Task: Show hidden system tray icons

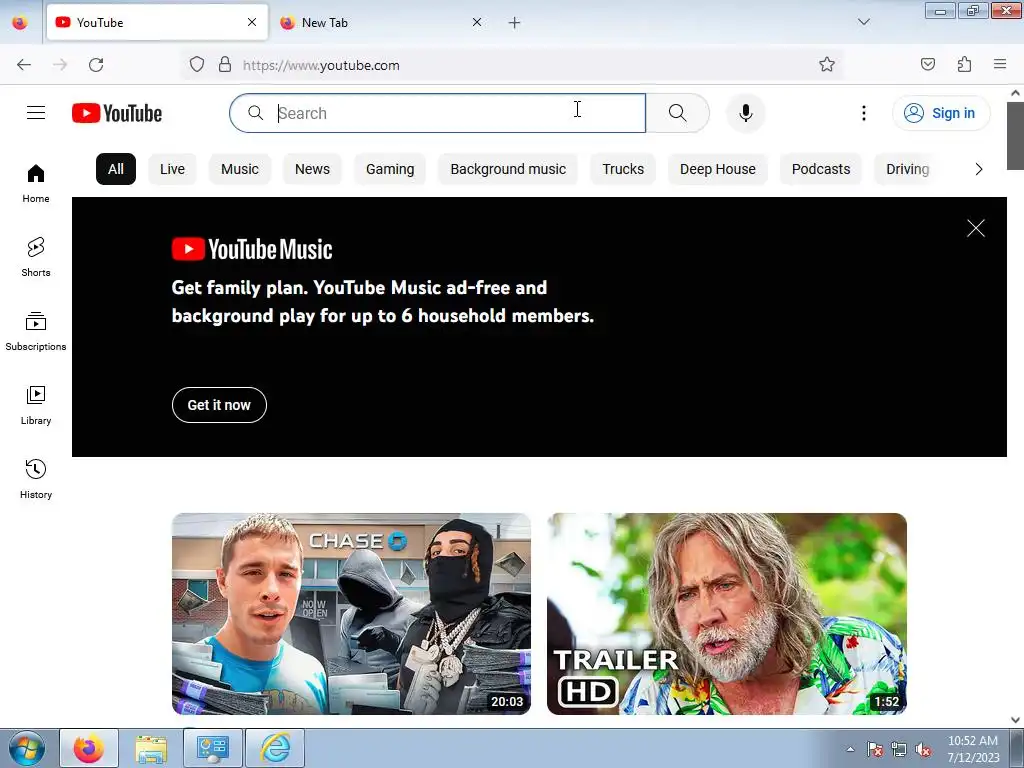Action: click(x=850, y=749)
